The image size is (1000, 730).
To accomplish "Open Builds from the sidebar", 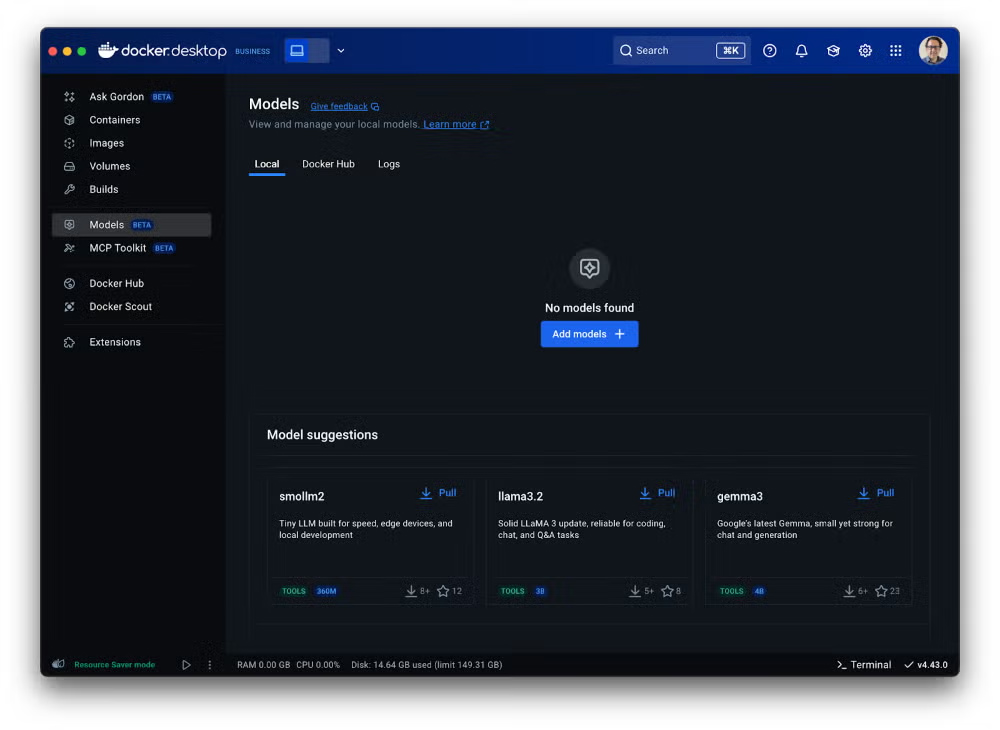I will (131, 189).
